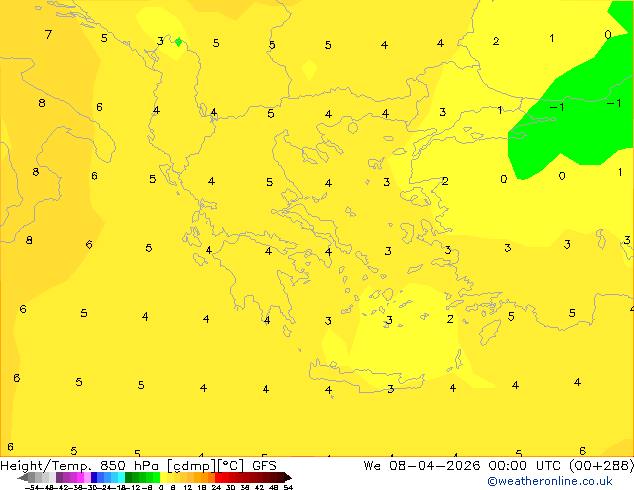Image resolution: width=634 pixels, height=490 pixels.
Task: Click the gray left arrow of color scale
Action: (x=23, y=477)
